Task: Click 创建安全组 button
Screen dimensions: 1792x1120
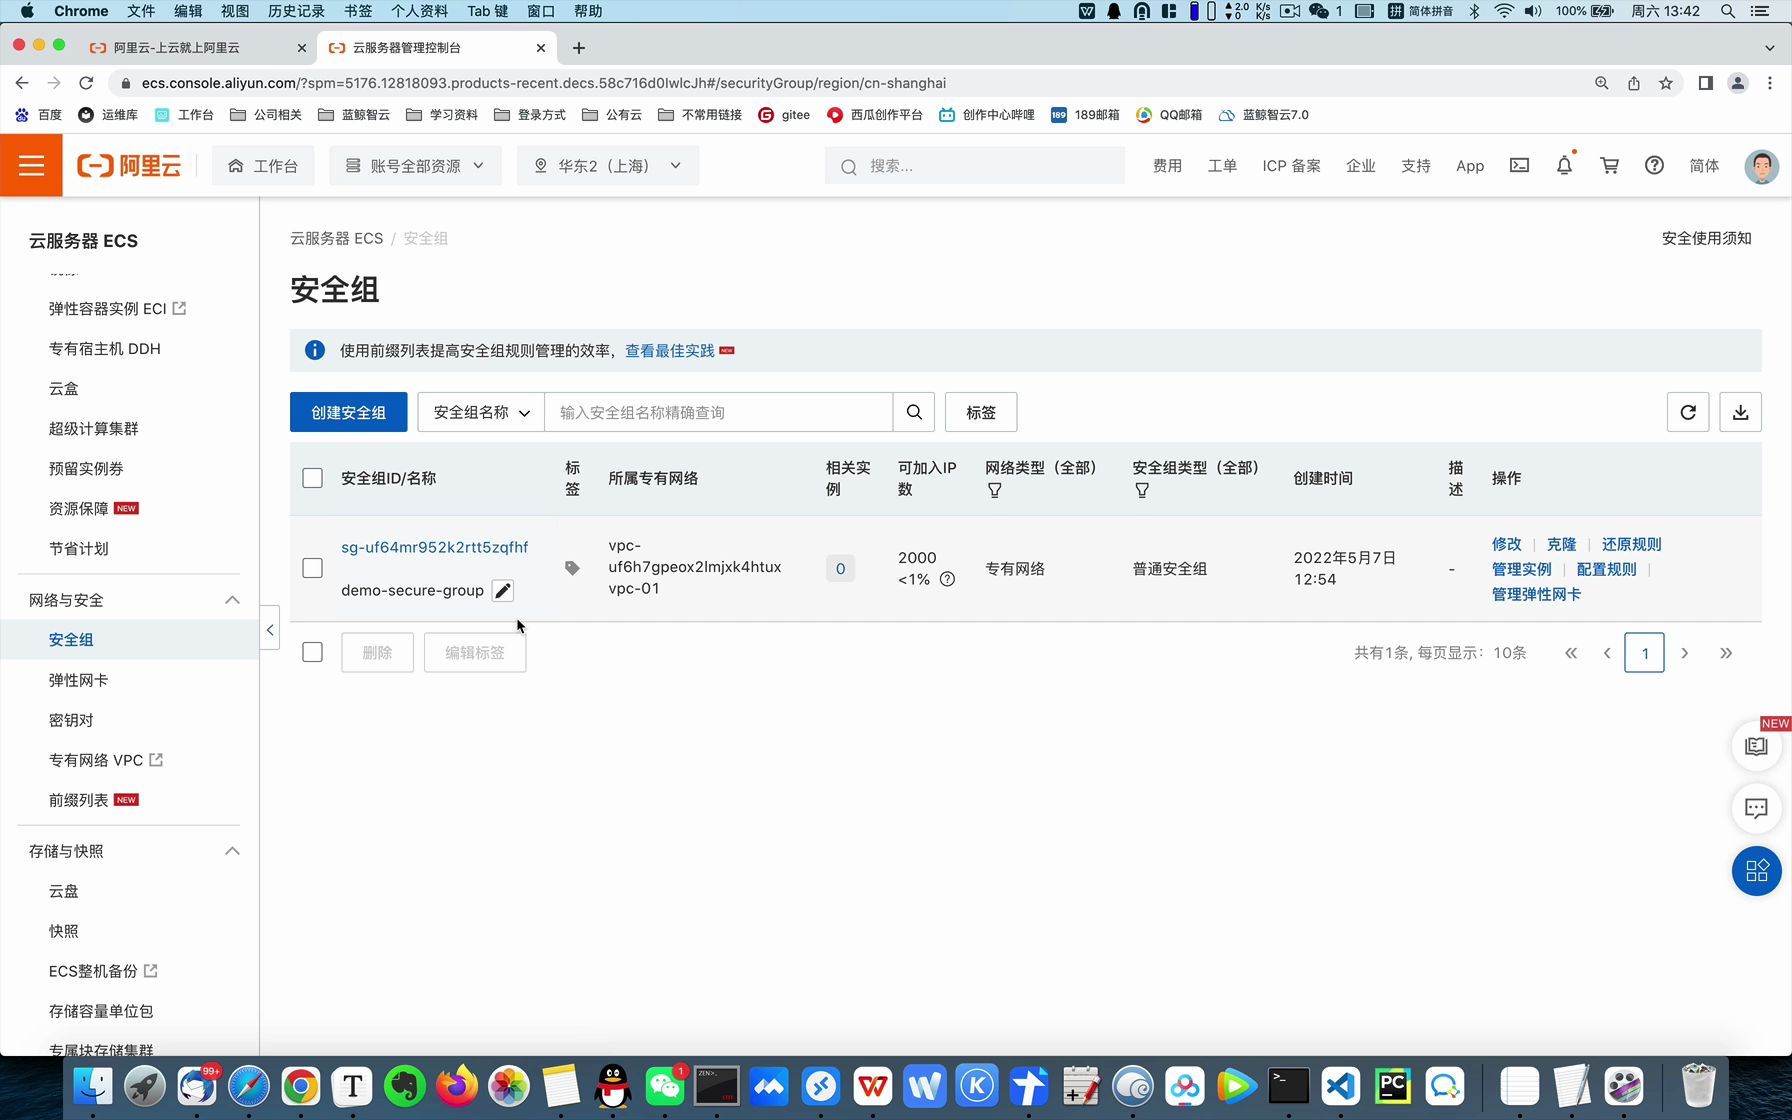Action: tap(348, 412)
